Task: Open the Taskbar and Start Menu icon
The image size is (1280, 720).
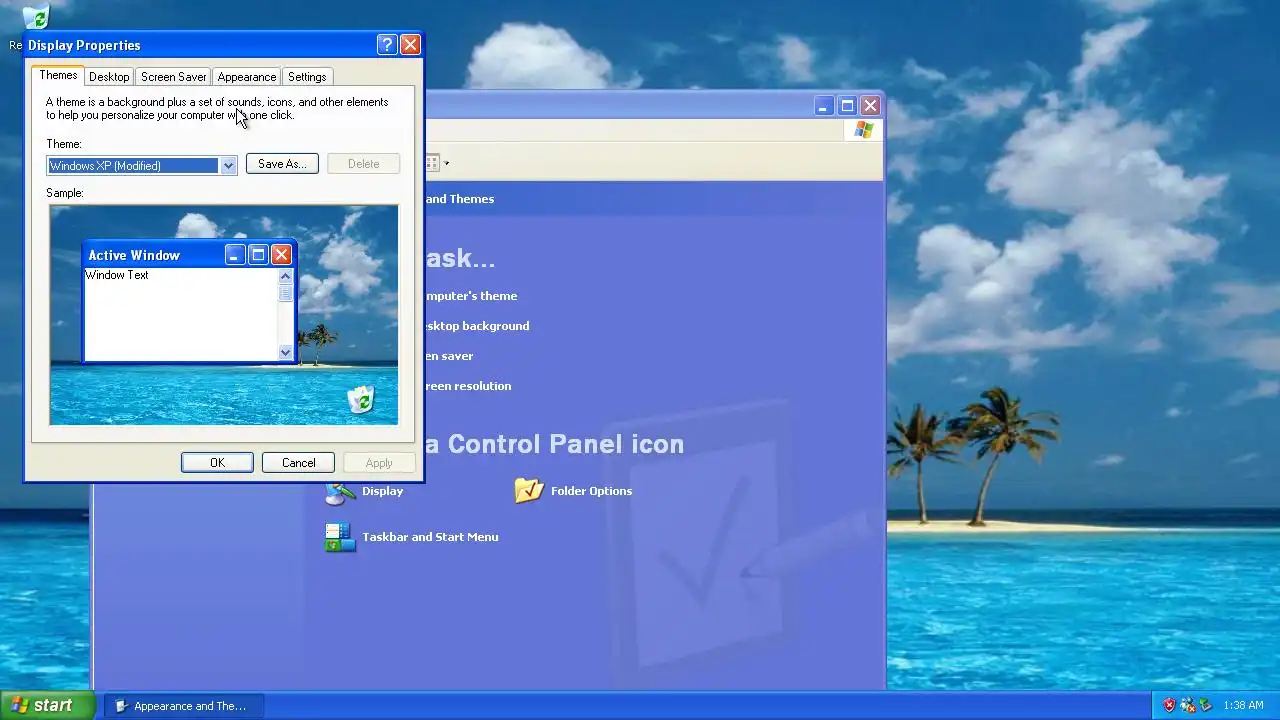Action: tap(340, 537)
